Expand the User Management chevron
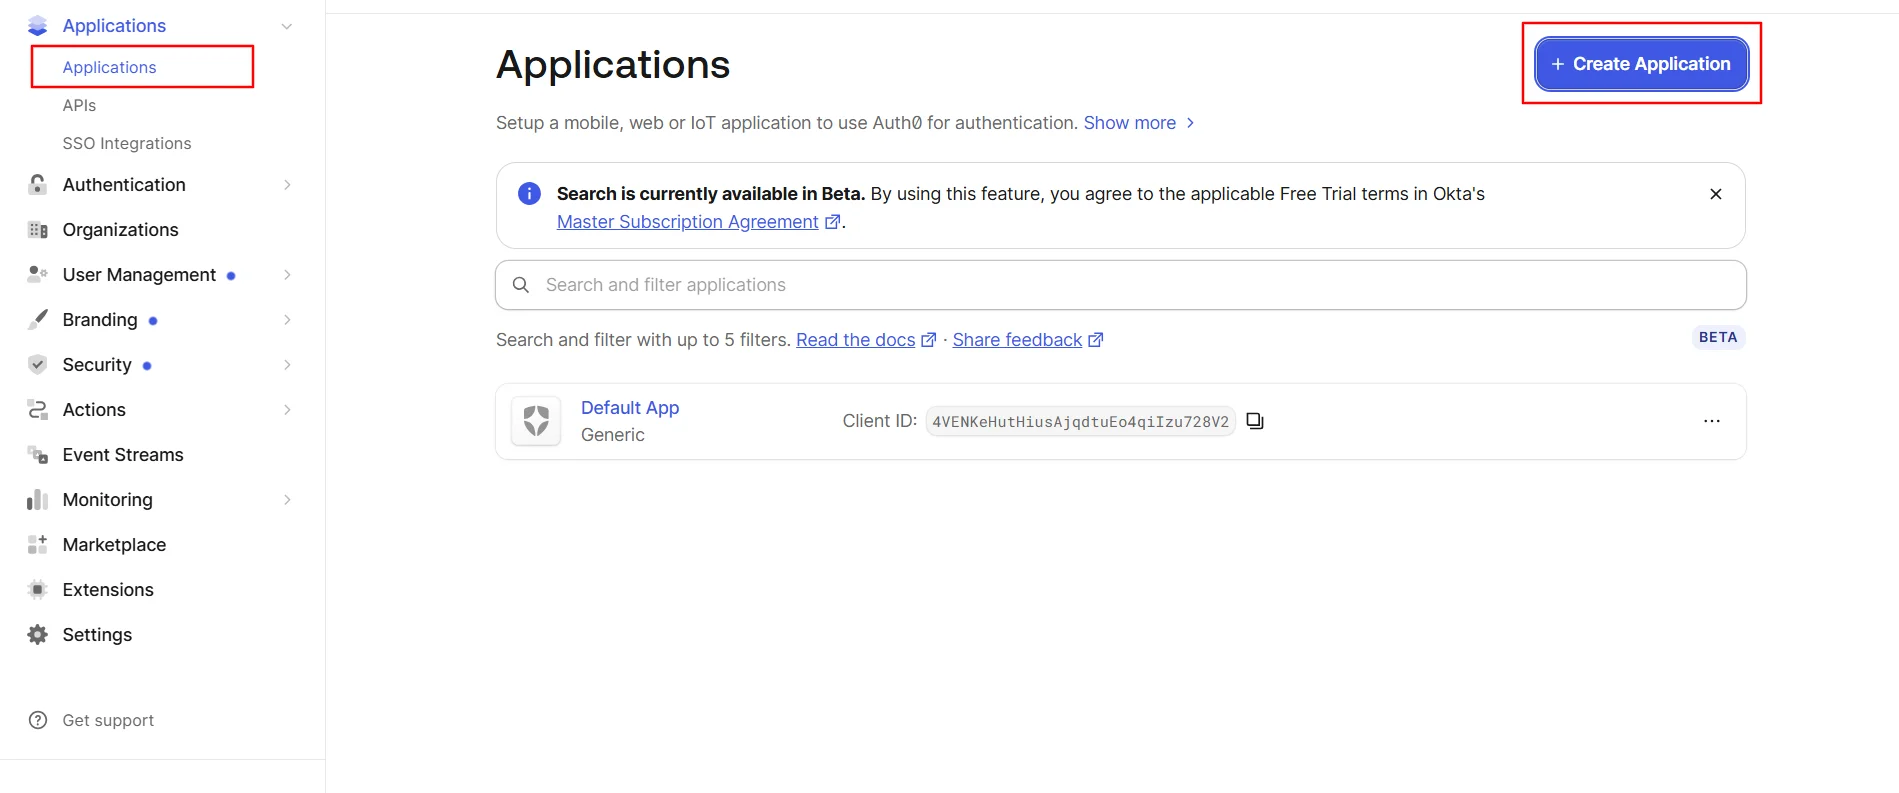Image resolution: width=1899 pixels, height=793 pixels. pyautogui.click(x=287, y=275)
